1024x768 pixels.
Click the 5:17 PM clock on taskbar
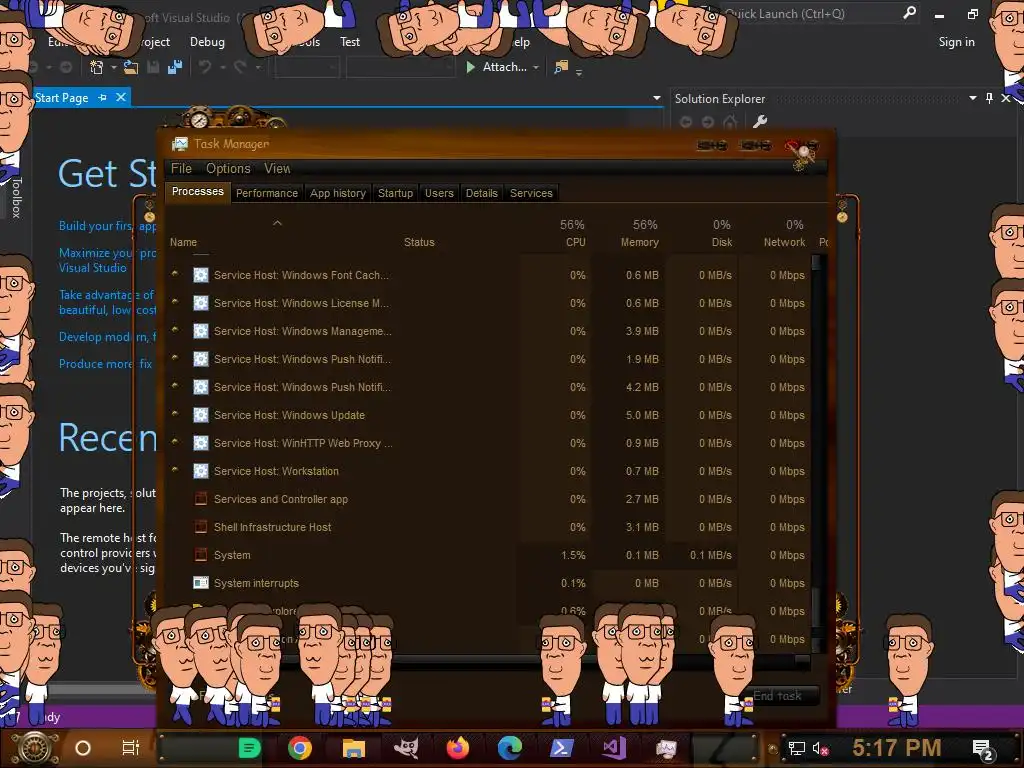tap(897, 748)
